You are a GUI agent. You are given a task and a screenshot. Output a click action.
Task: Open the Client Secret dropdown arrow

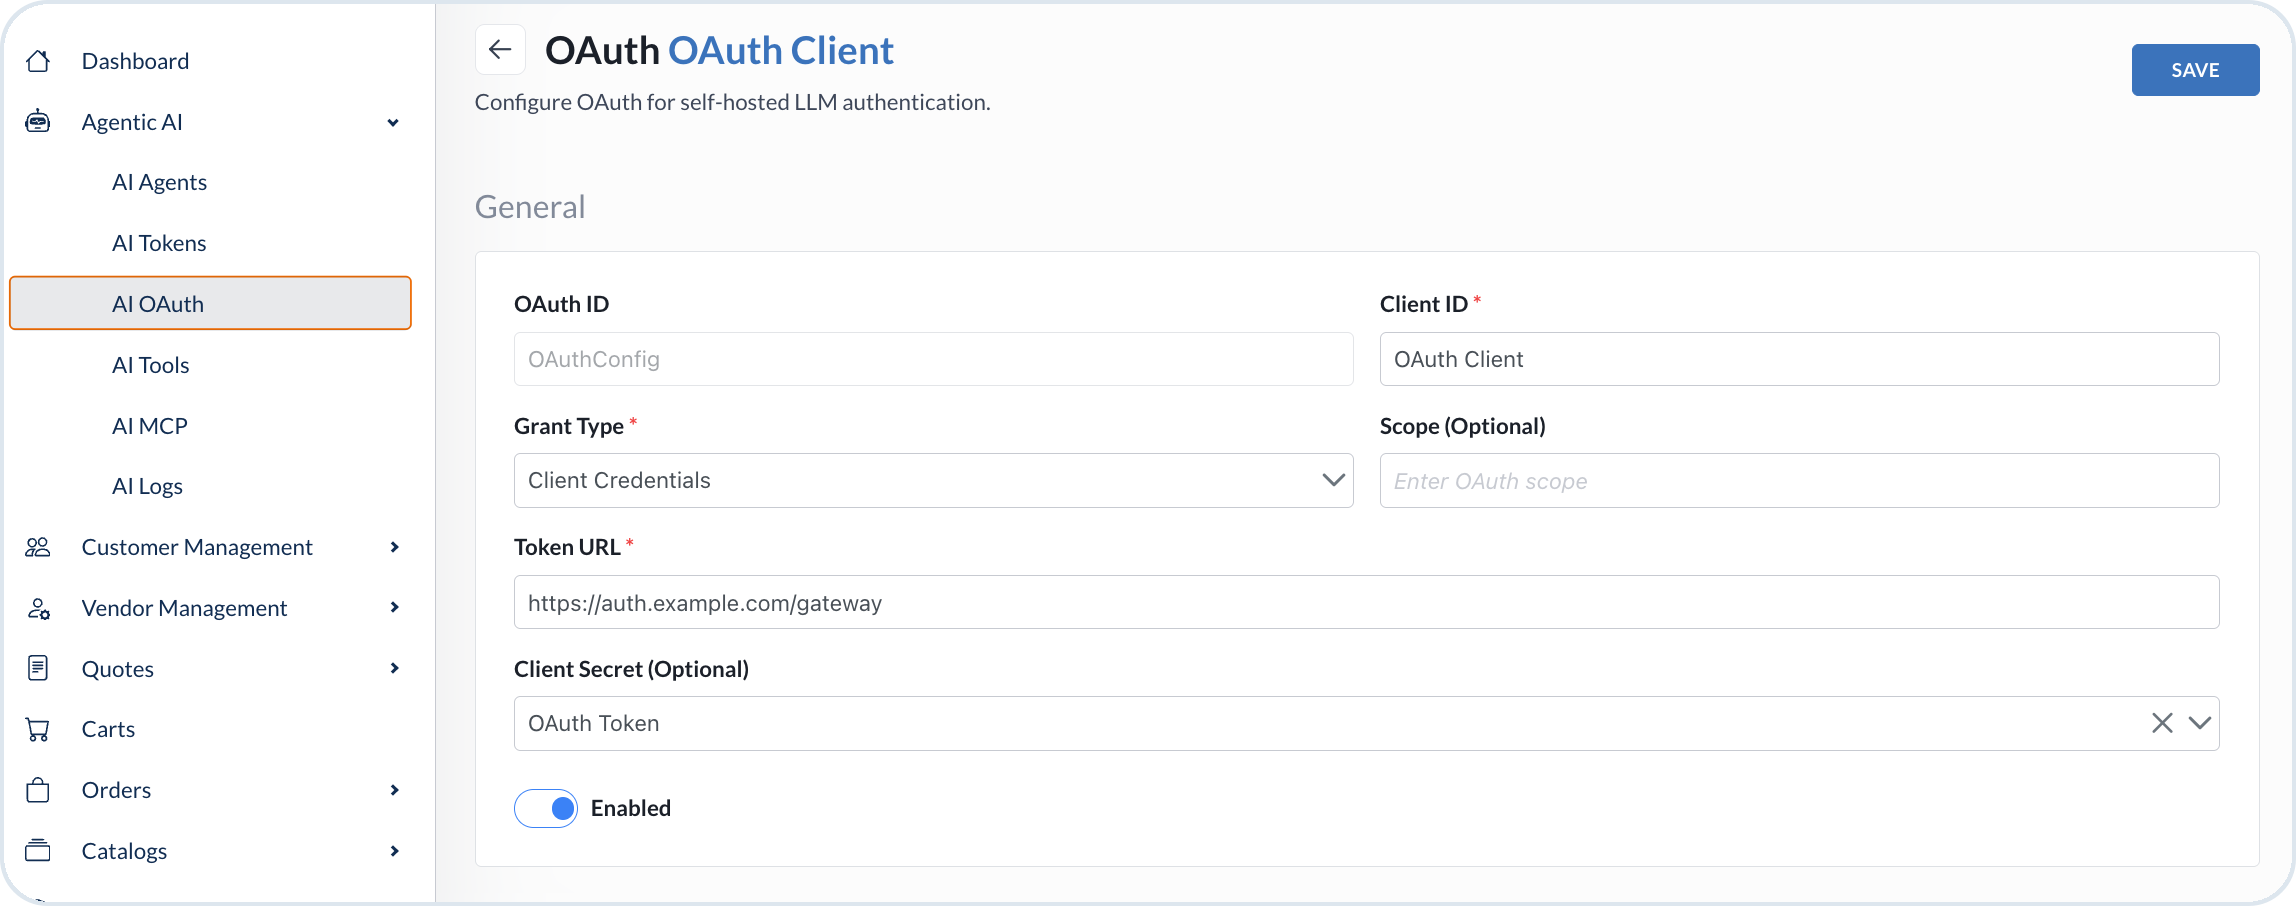click(x=2199, y=723)
